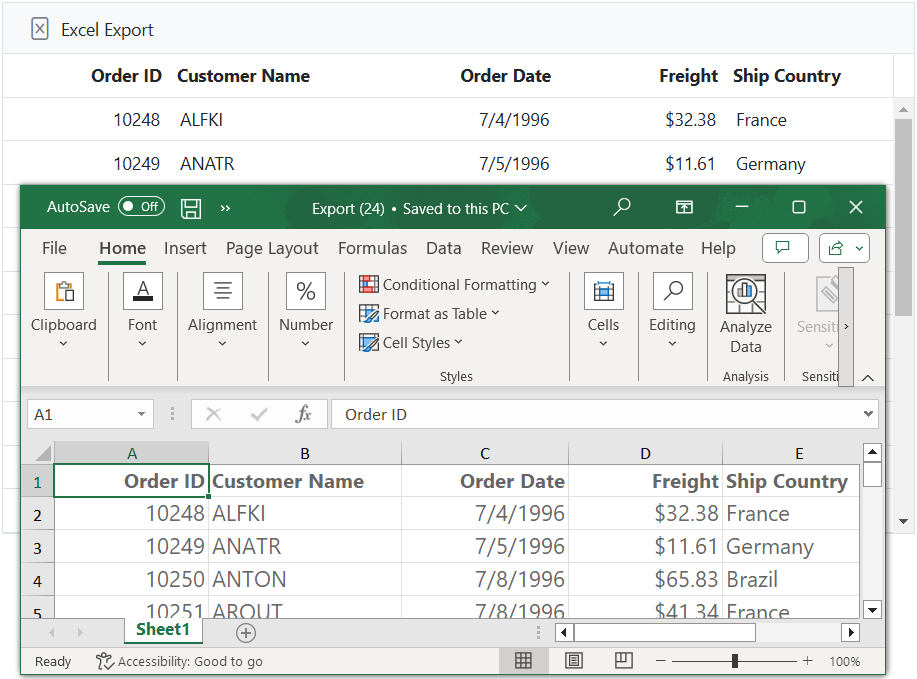Click the Save disk icon
The image size is (917, 679).
pos(191,208)
